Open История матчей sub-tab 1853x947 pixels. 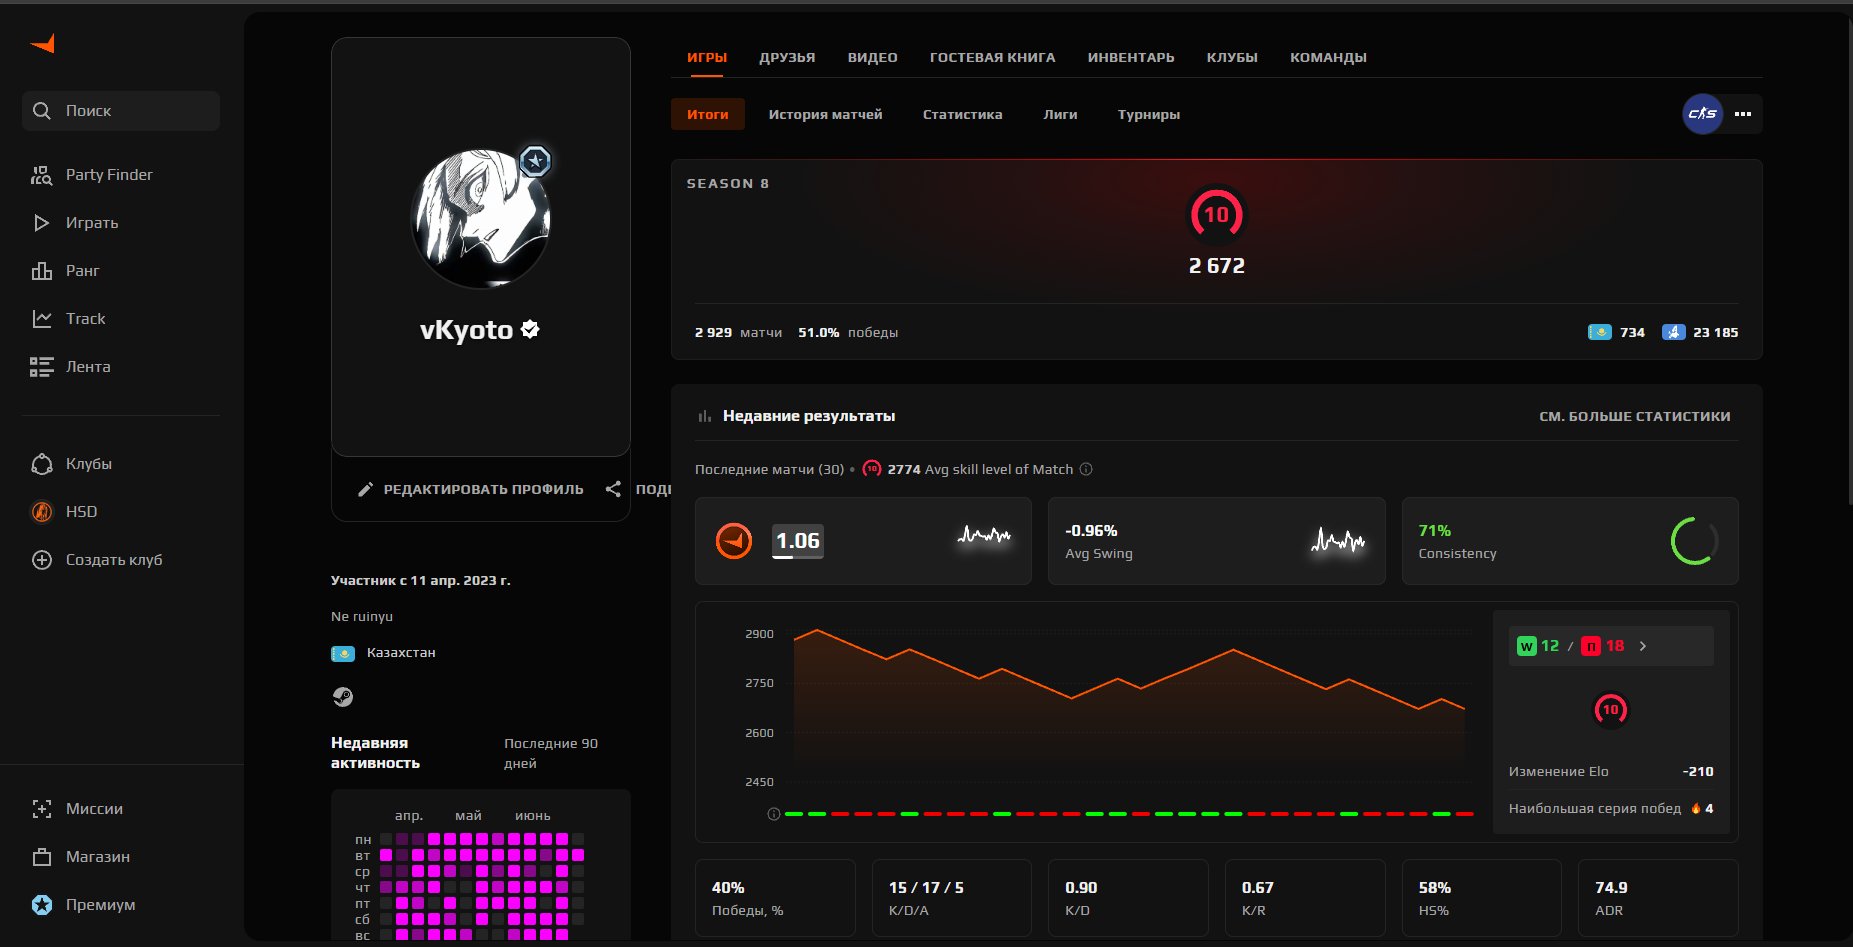coord(825,114)
